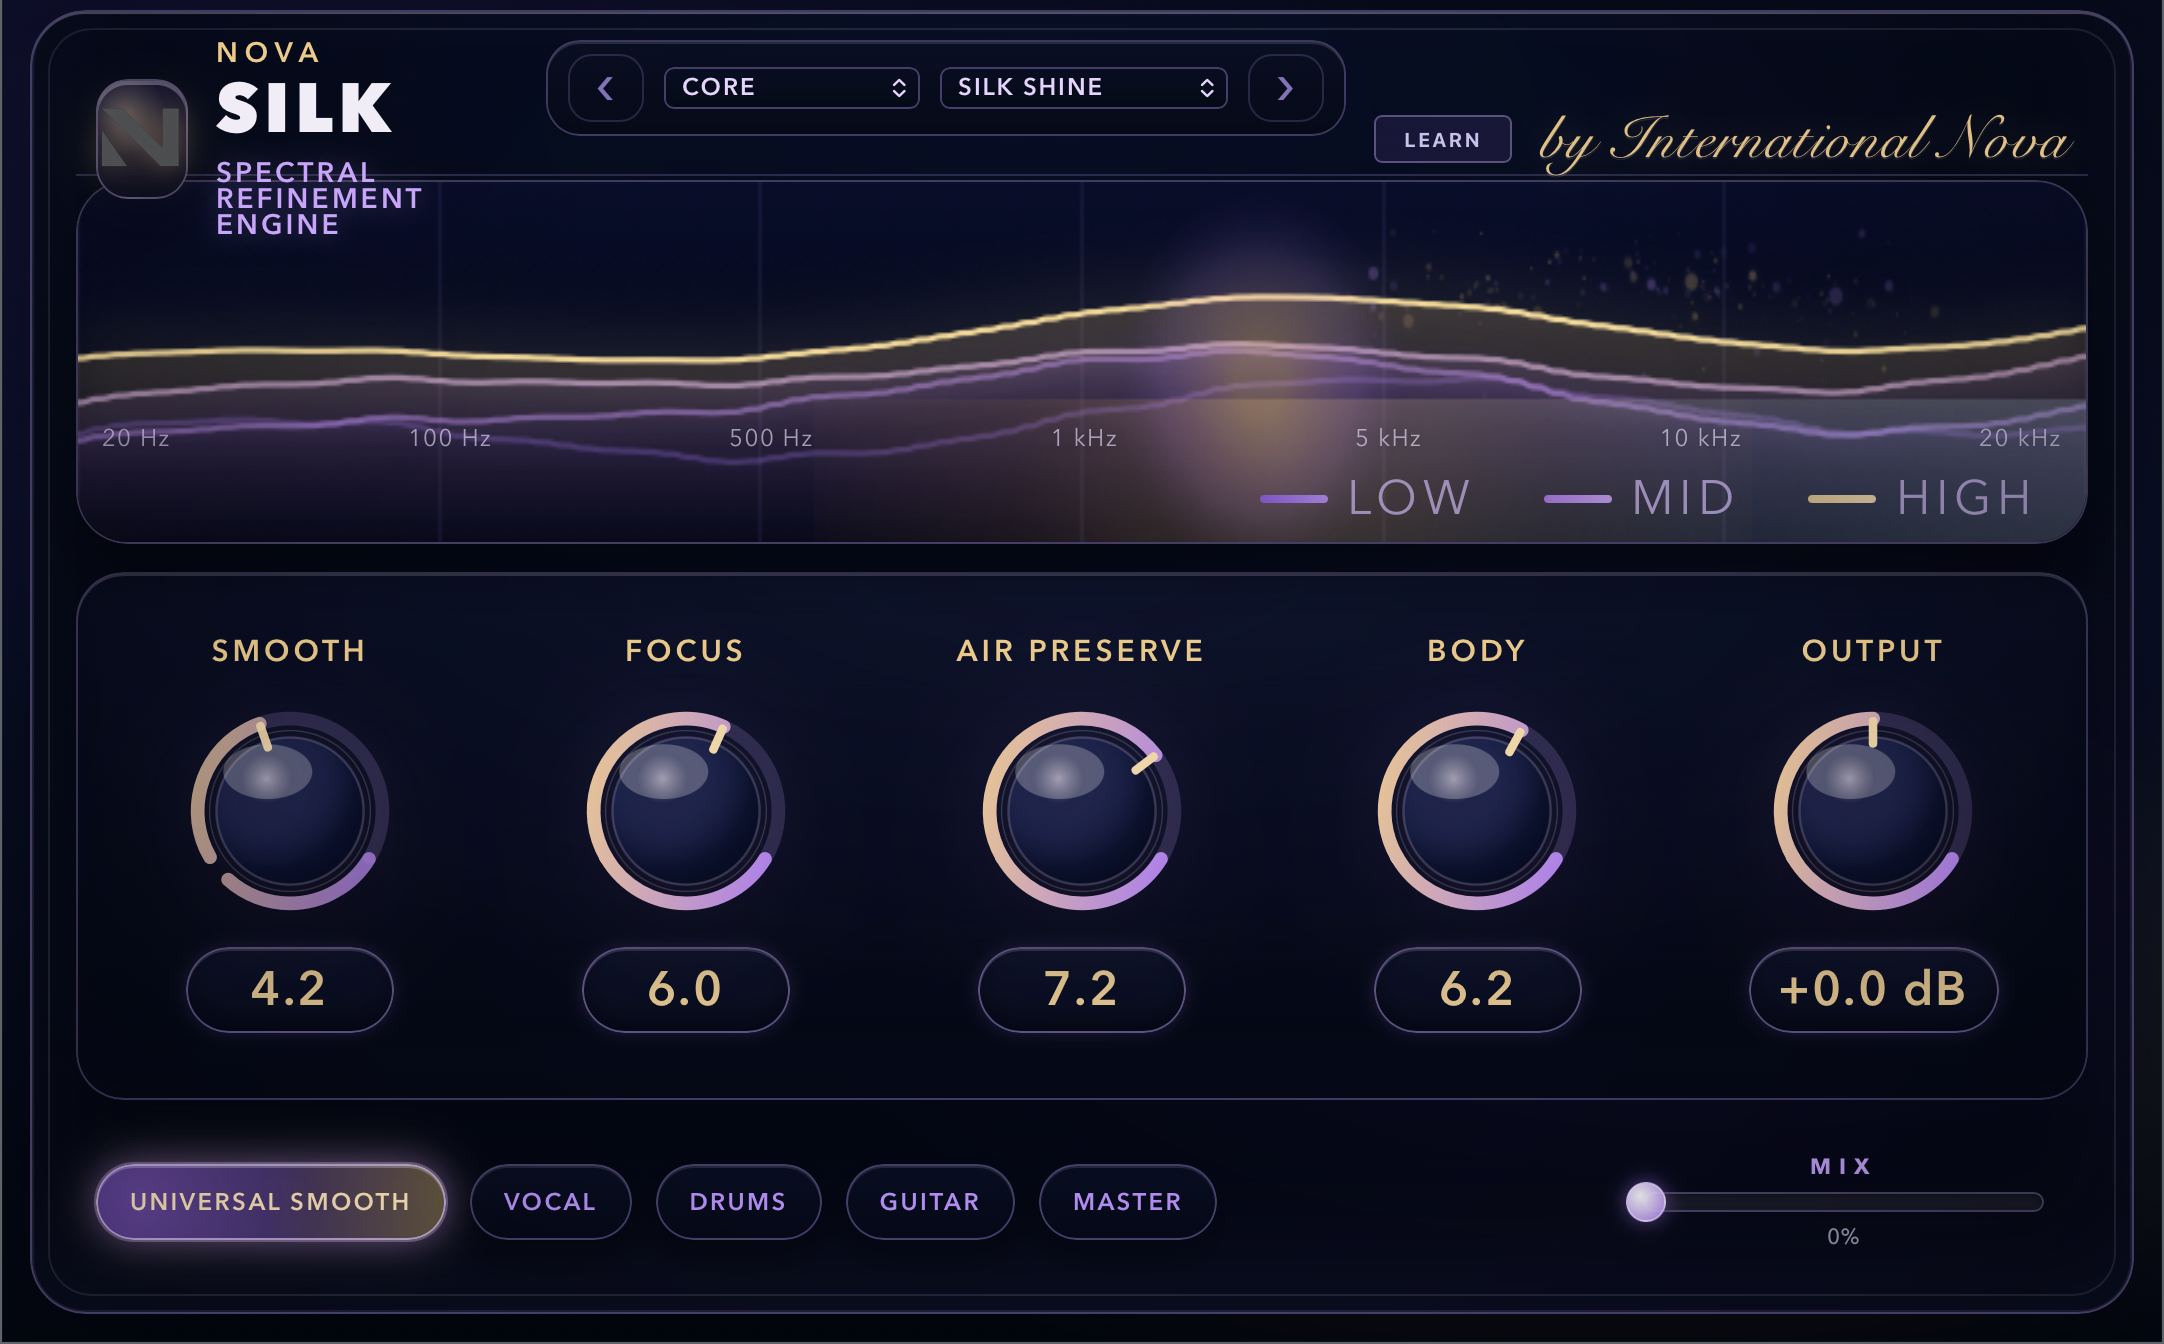2164x1344 pixels.
Task: Click the 20 kHz frequency label
Action: click(2020, 438)
